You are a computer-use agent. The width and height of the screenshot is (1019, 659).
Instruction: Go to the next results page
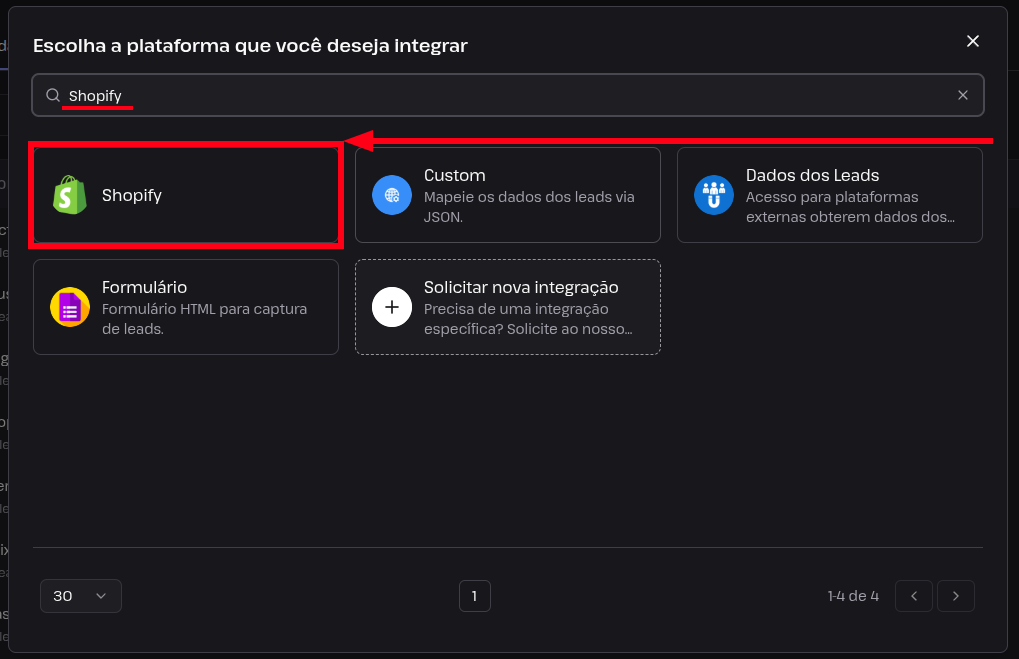(955, 596)
